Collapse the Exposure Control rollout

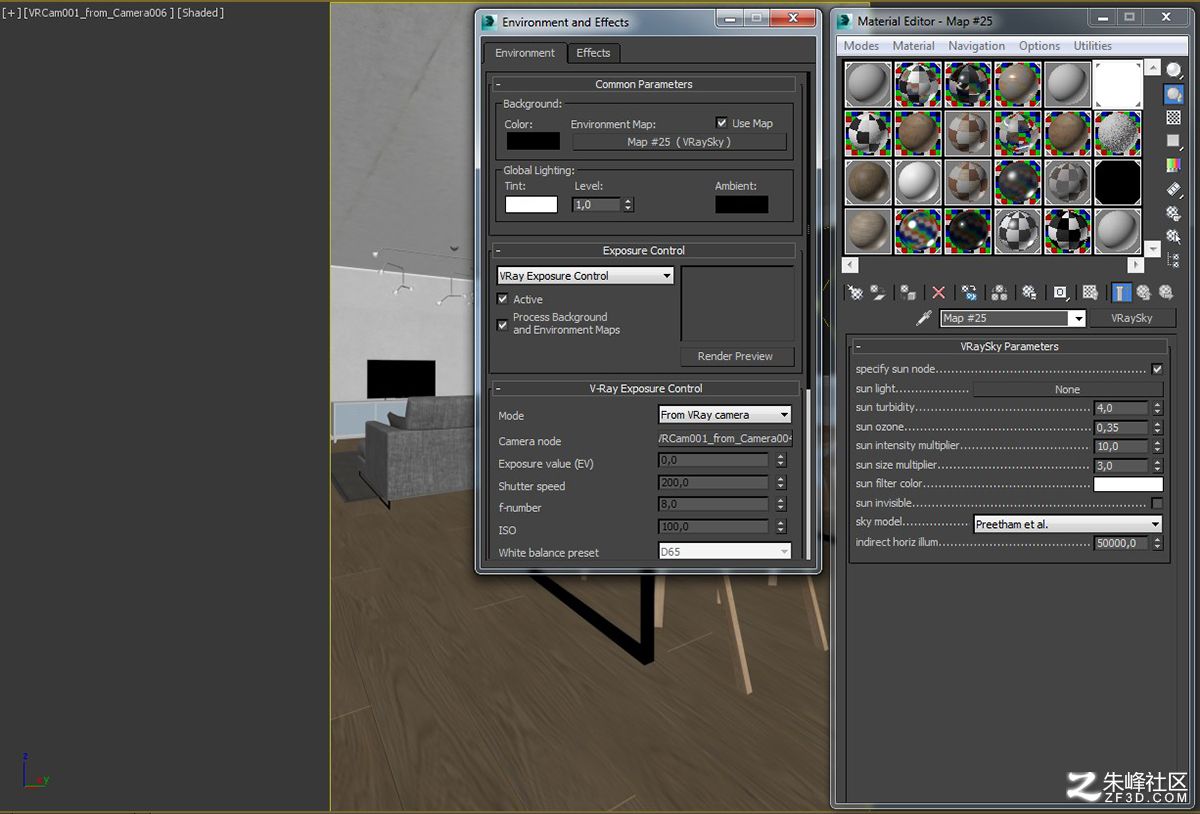coord(644,250)
